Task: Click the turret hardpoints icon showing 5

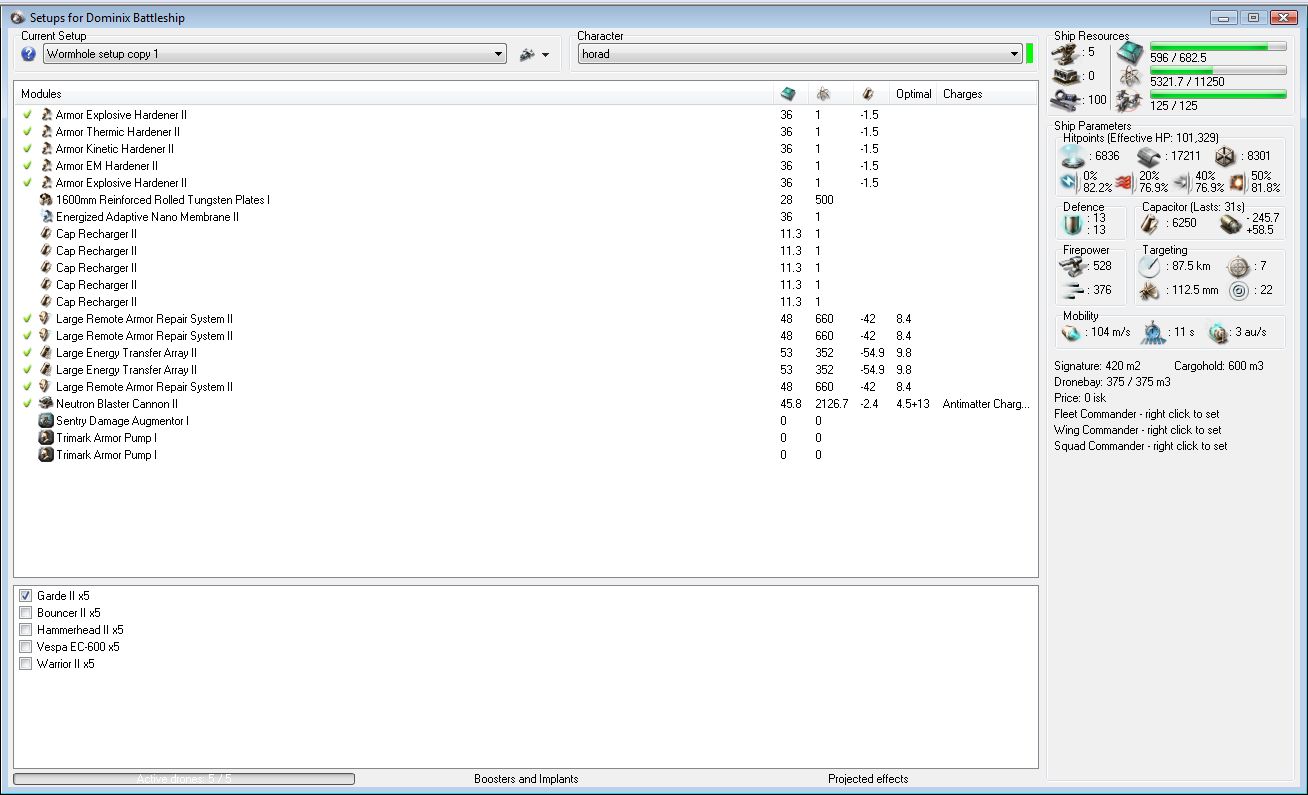Action: tap(1066, 52)
